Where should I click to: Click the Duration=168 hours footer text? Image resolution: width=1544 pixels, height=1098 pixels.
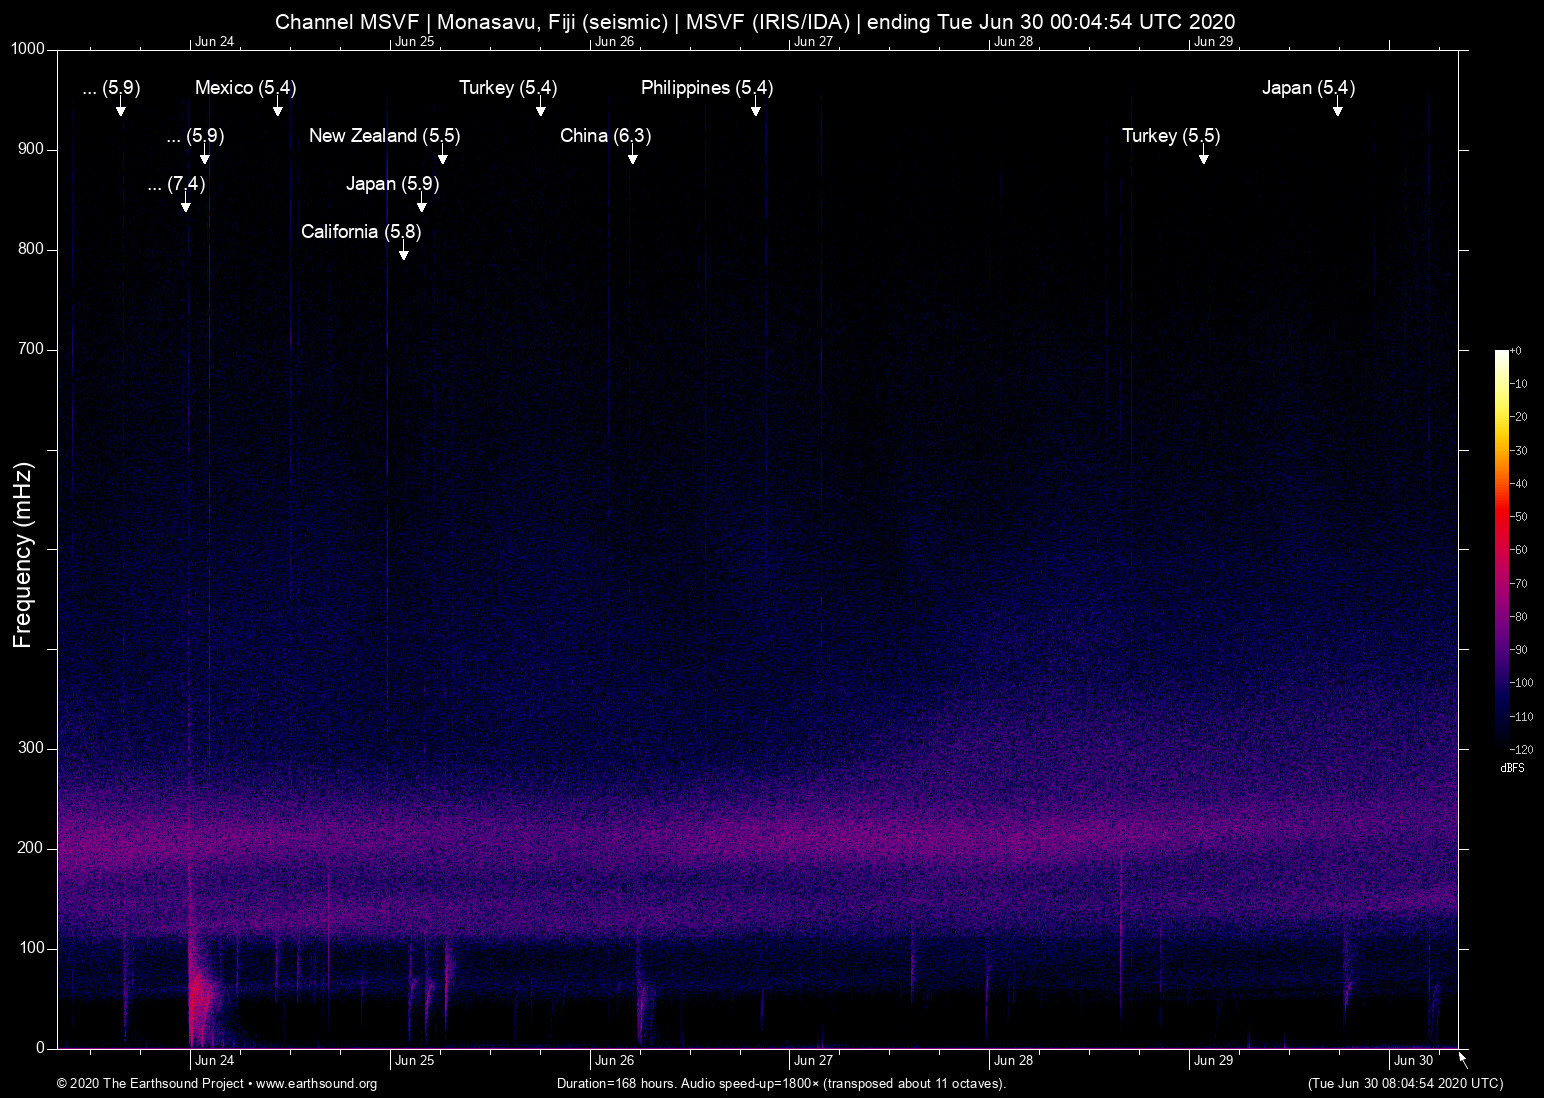[781, 1084]
